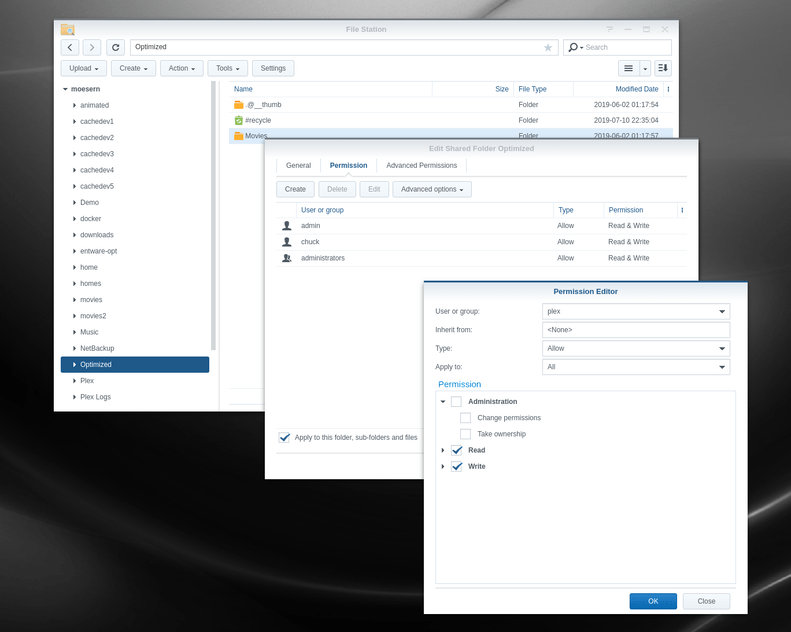Click the Inherit from field
Screen dimensions: 791x632
pos(636,330)
